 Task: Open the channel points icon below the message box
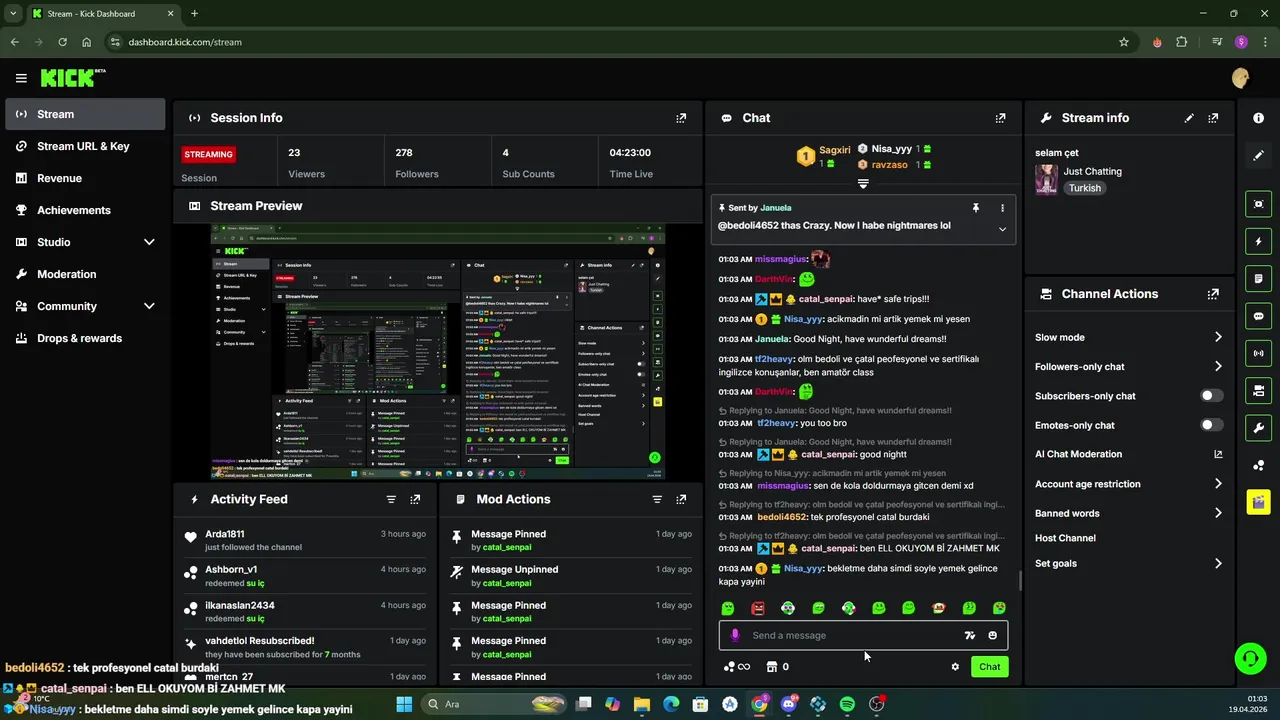tap(736, 667)
